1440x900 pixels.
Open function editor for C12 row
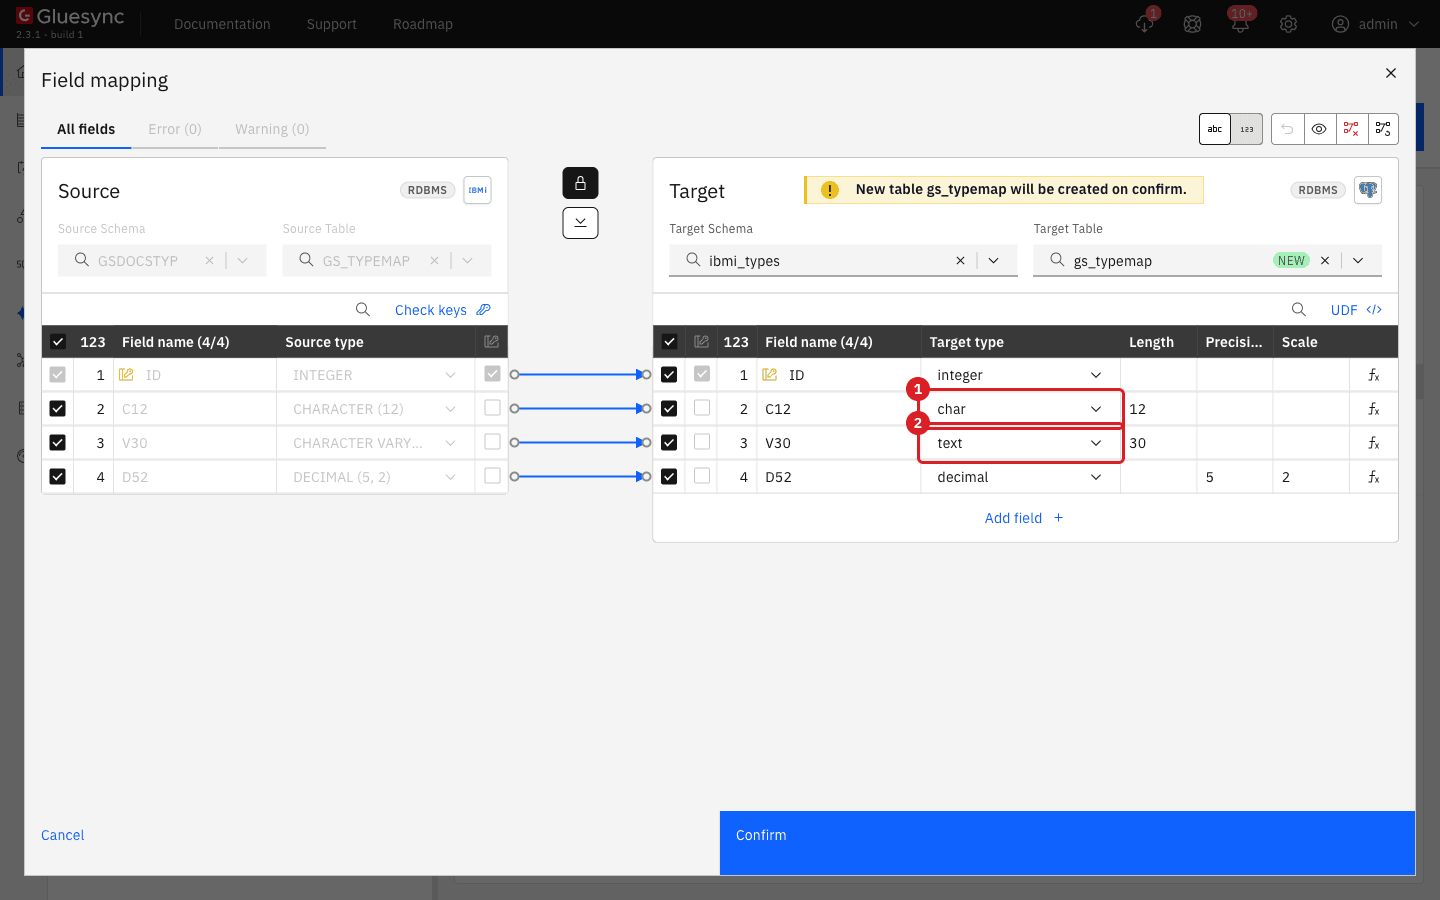pos(1374,409)
